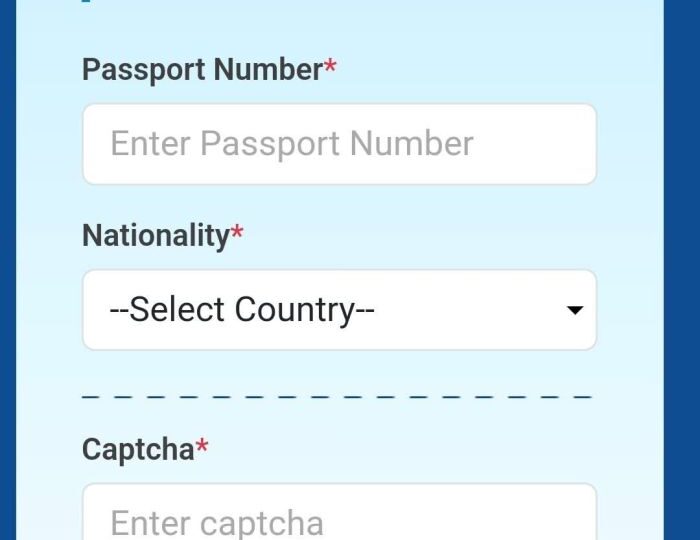The width and height of the screenshot is (700, 540).
Task: Click empty area right of Nationality label
Action: click(x=420, y=236)
